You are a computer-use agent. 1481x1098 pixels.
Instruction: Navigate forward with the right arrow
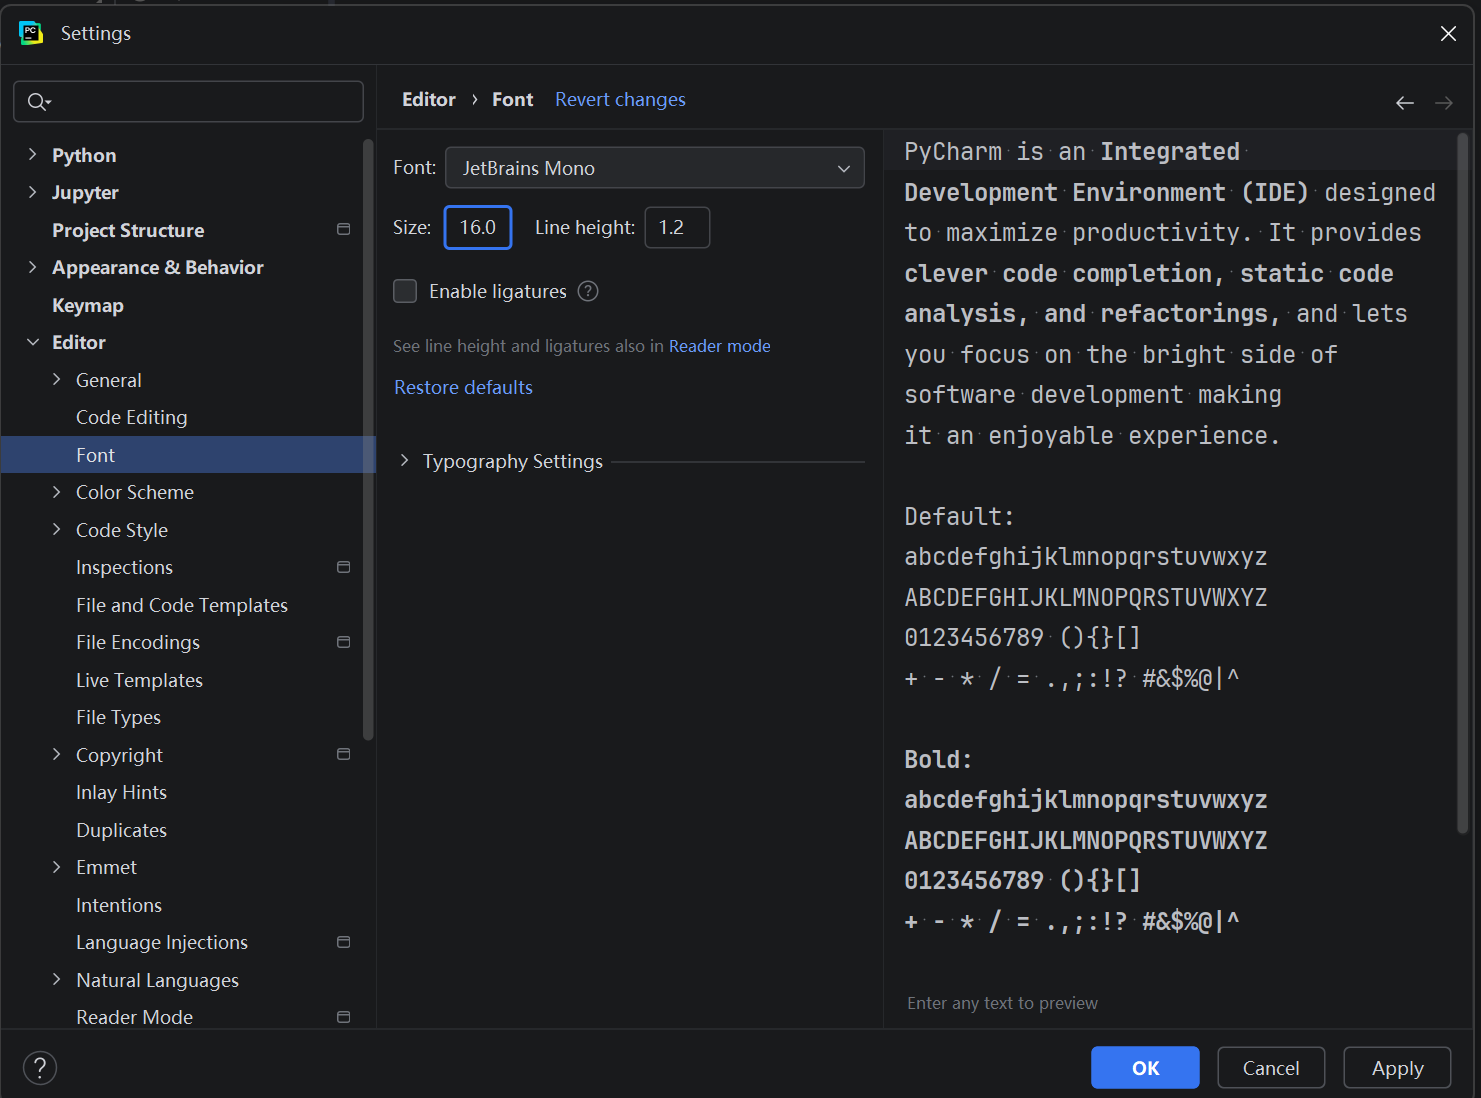click(1444, 103)
